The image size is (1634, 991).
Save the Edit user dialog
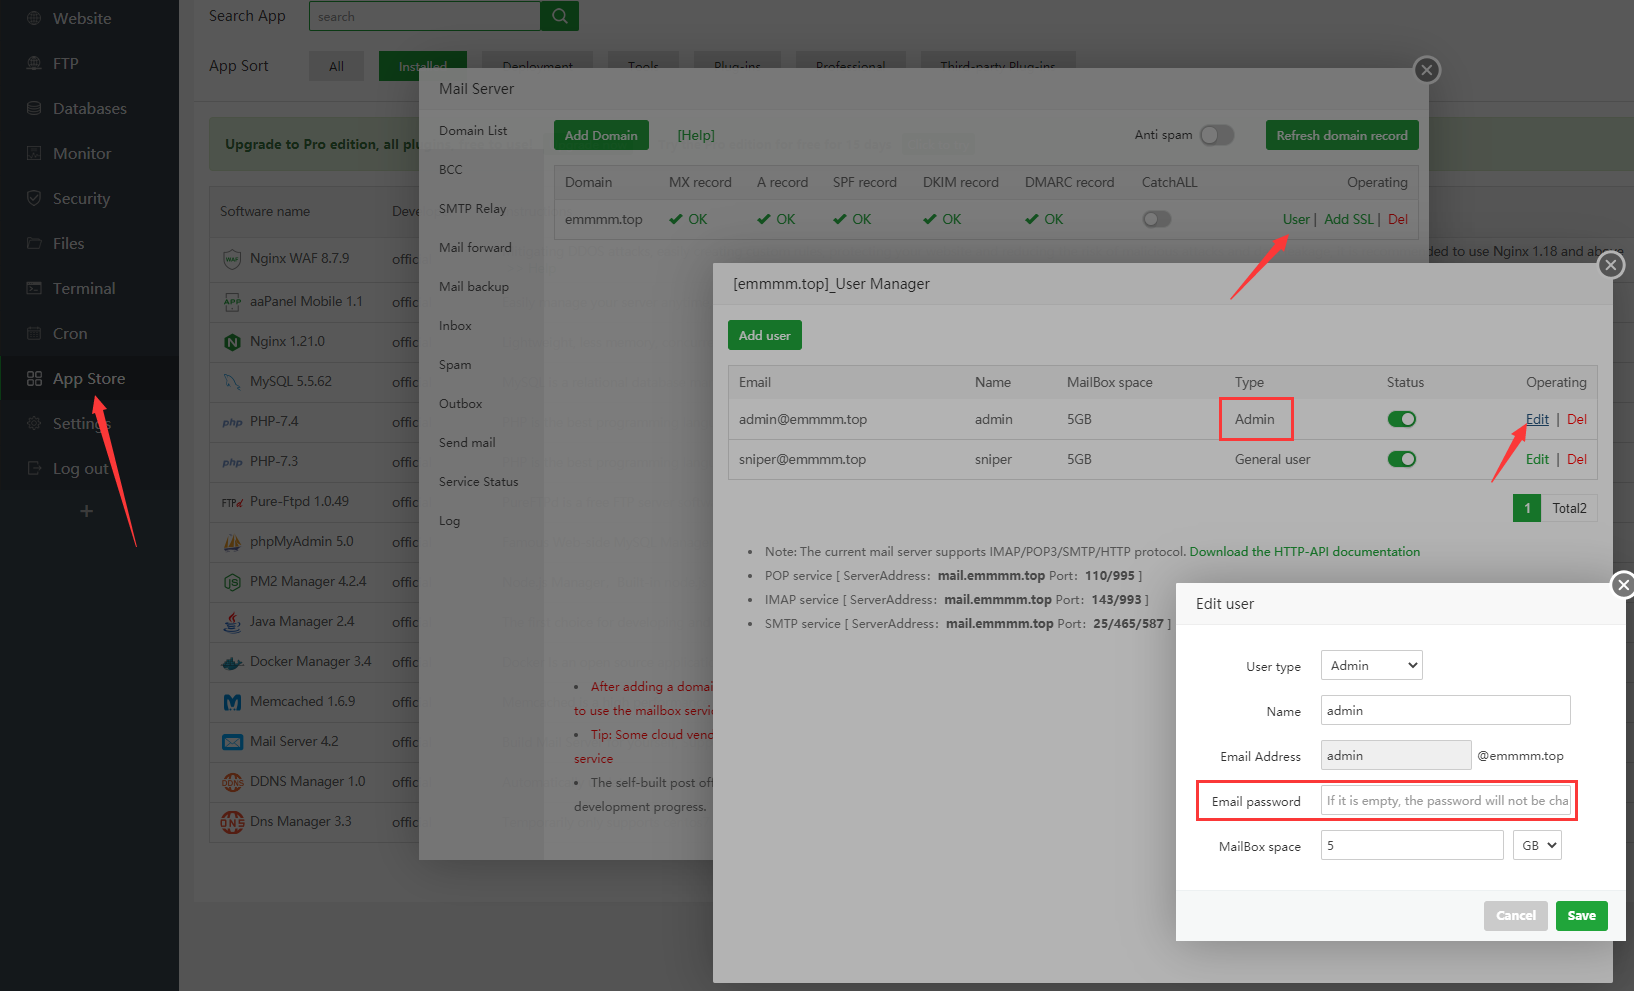pyautogui.click(x=1582, y=916)
